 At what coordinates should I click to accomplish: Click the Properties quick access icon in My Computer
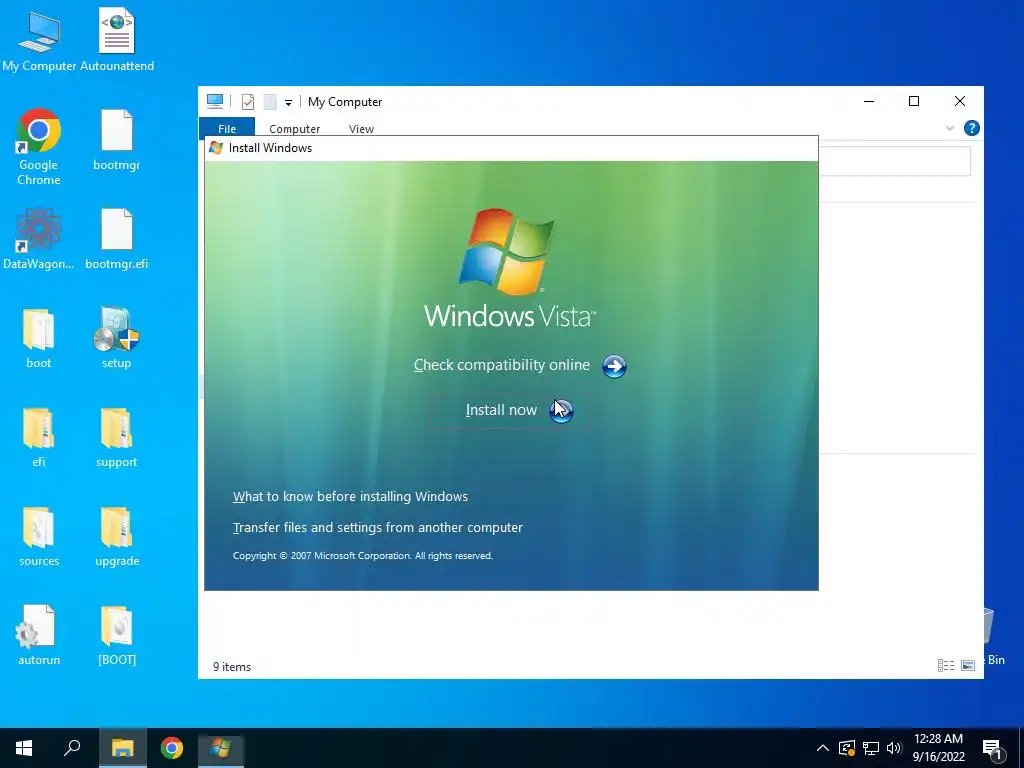(248, 102)
